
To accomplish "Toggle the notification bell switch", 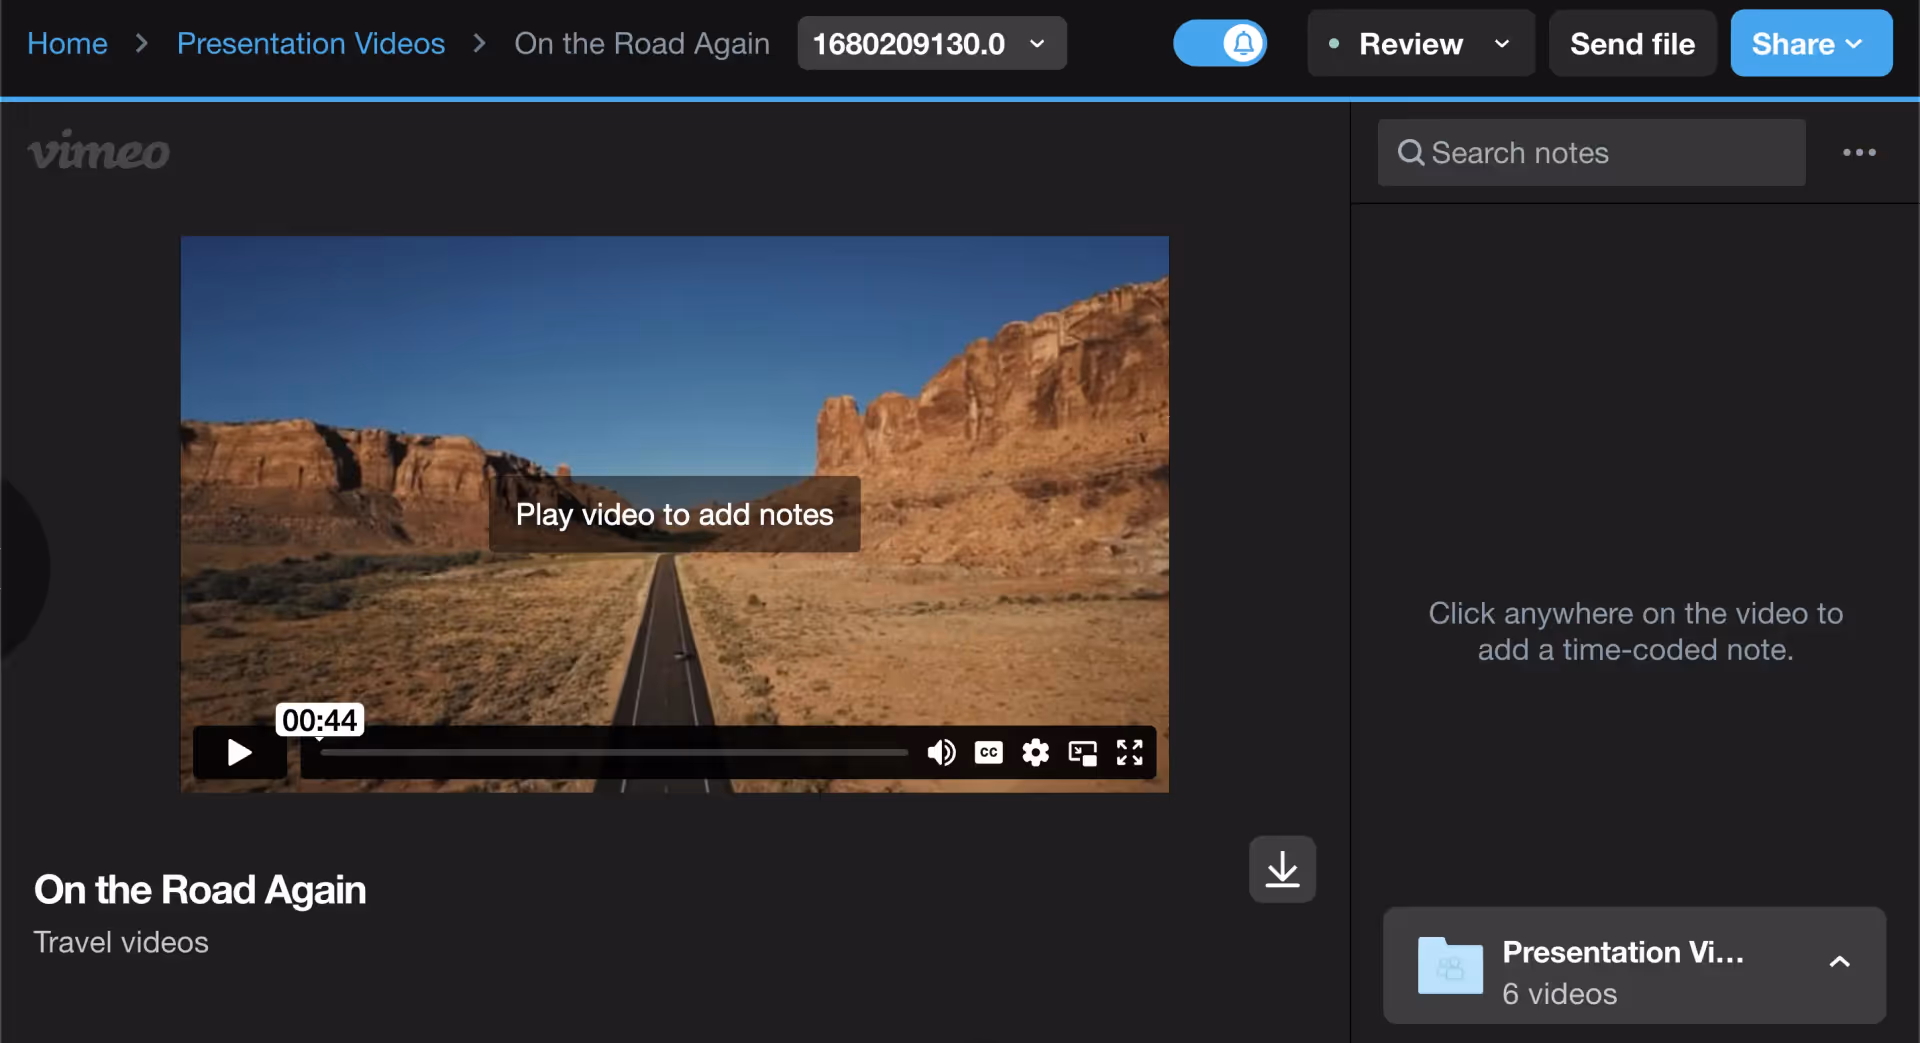I will [x=1219, y=43].
